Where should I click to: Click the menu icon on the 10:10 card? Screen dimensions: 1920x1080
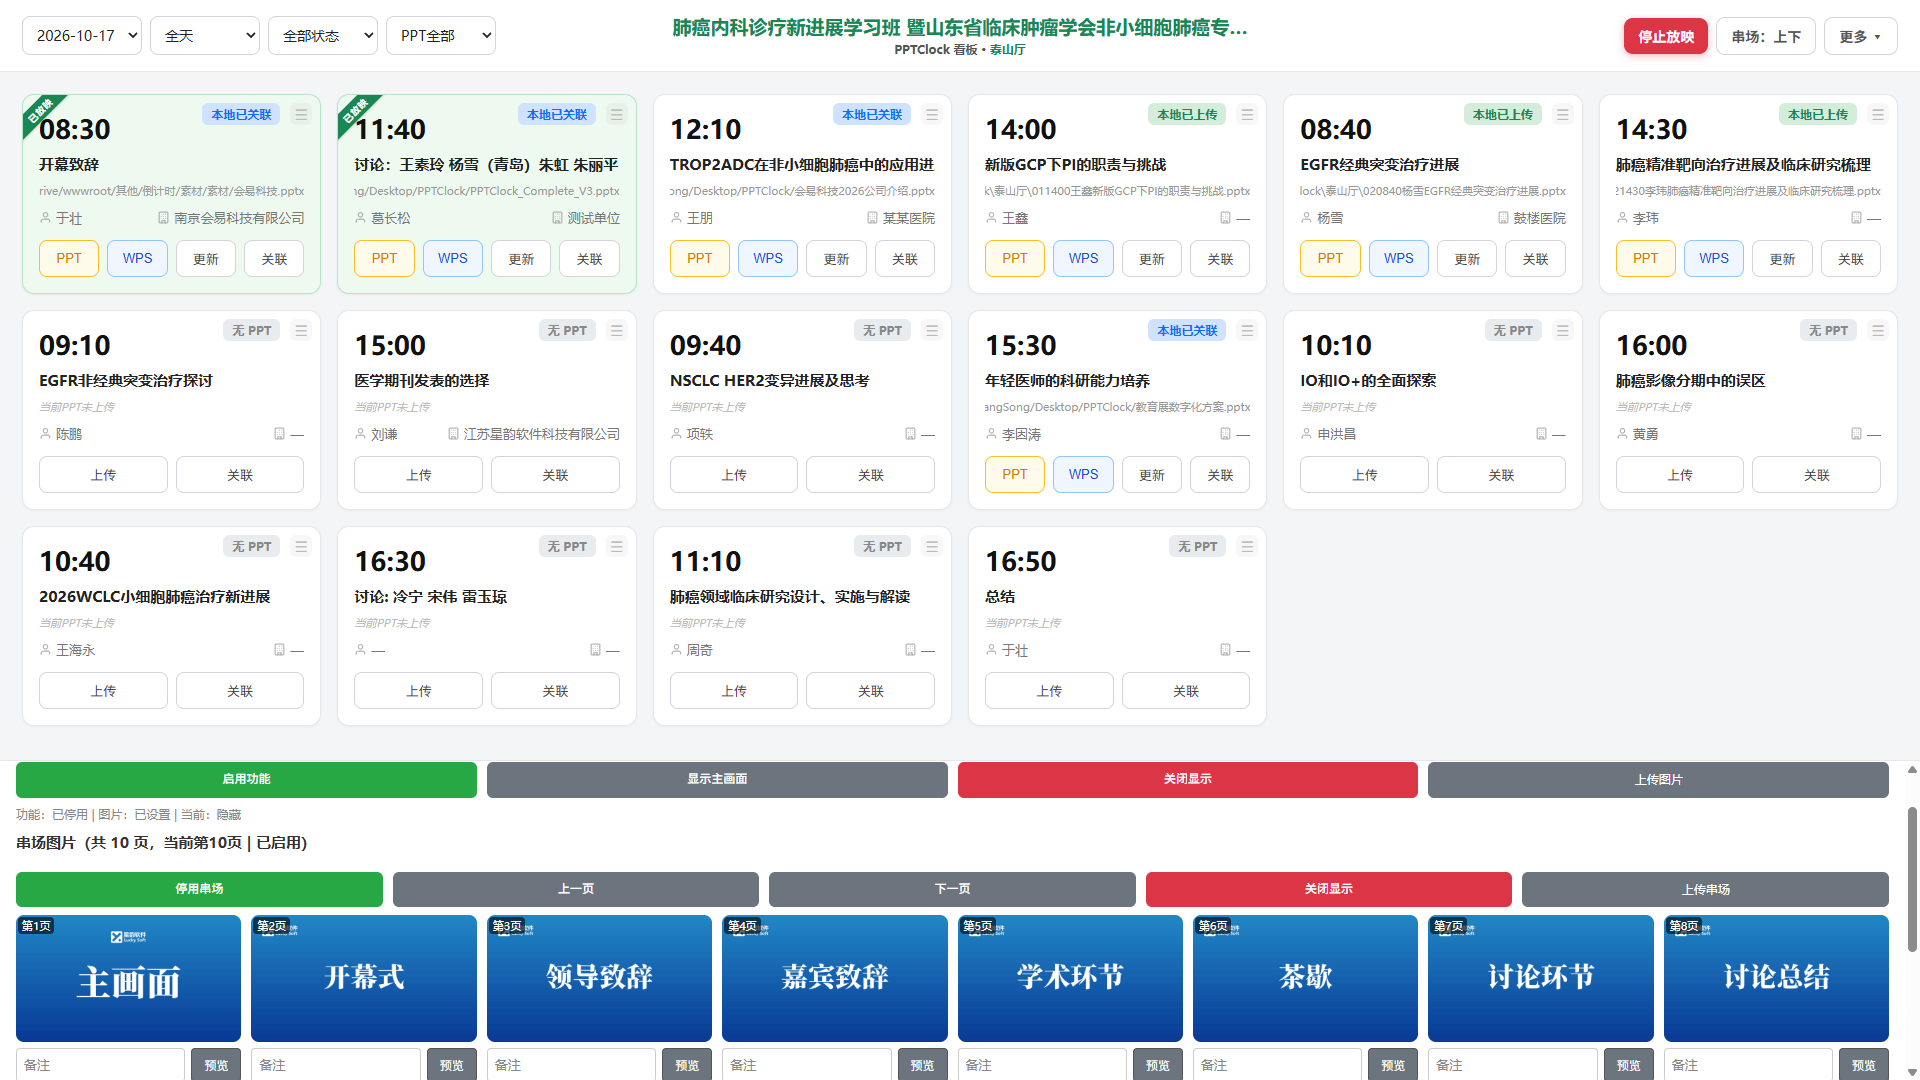coord(1563,331)
